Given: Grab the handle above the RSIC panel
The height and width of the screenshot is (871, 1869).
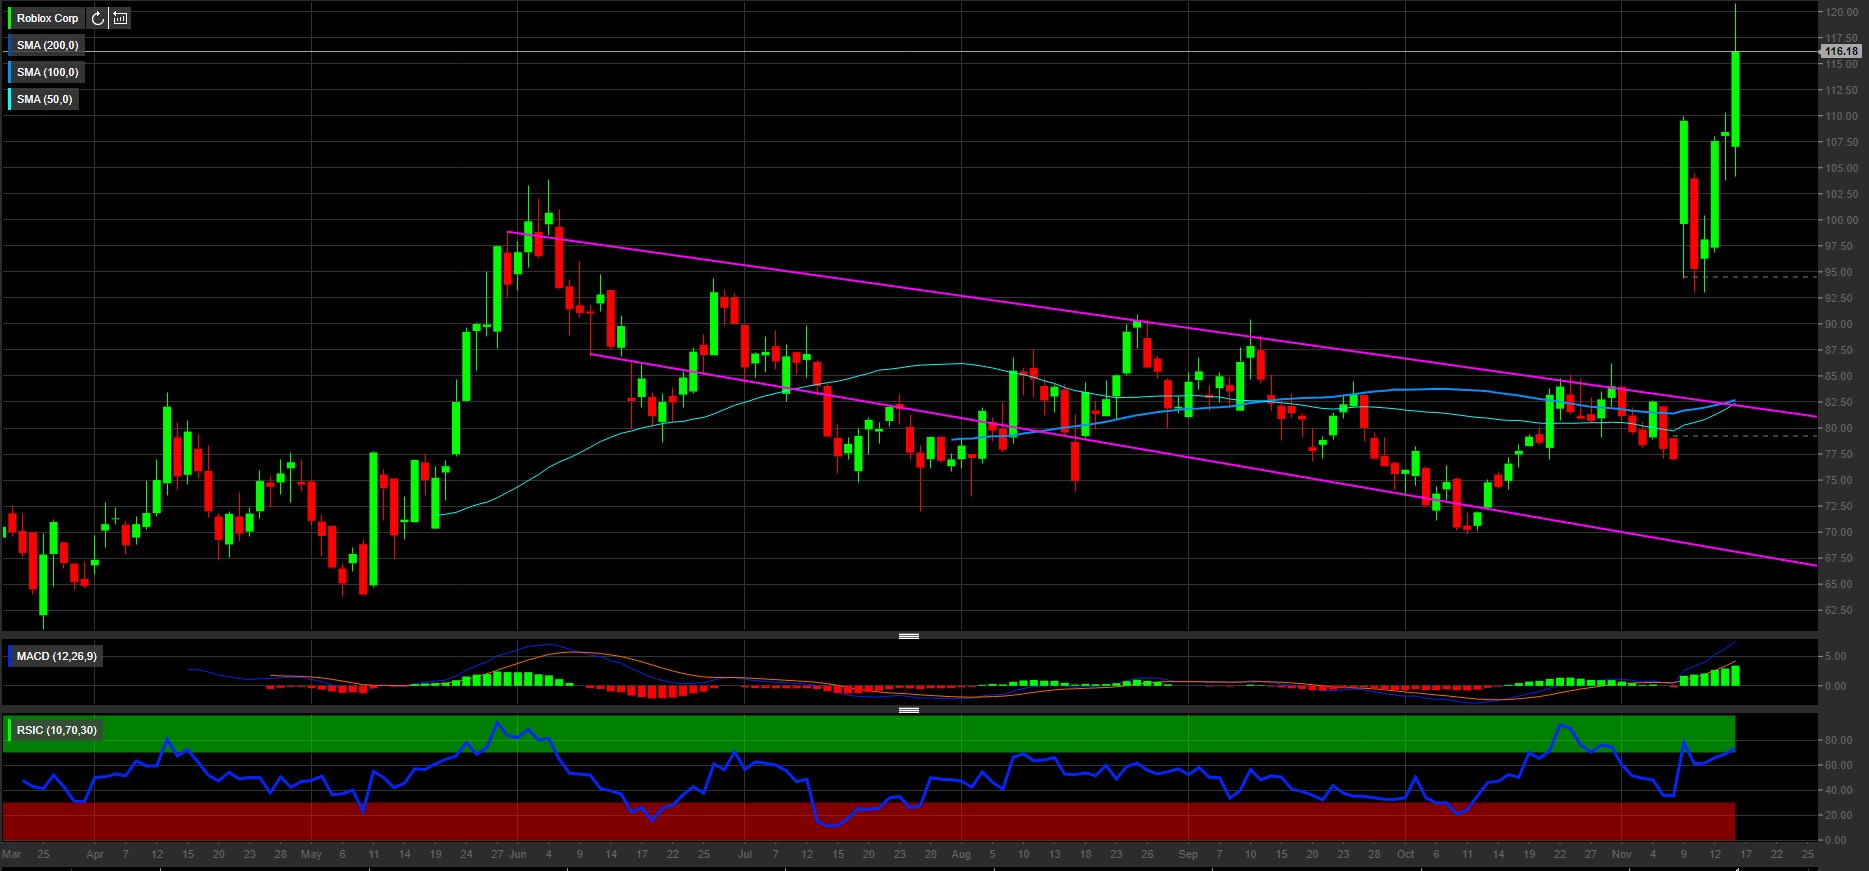Looking at the screenshot, I should coord(908,710).
